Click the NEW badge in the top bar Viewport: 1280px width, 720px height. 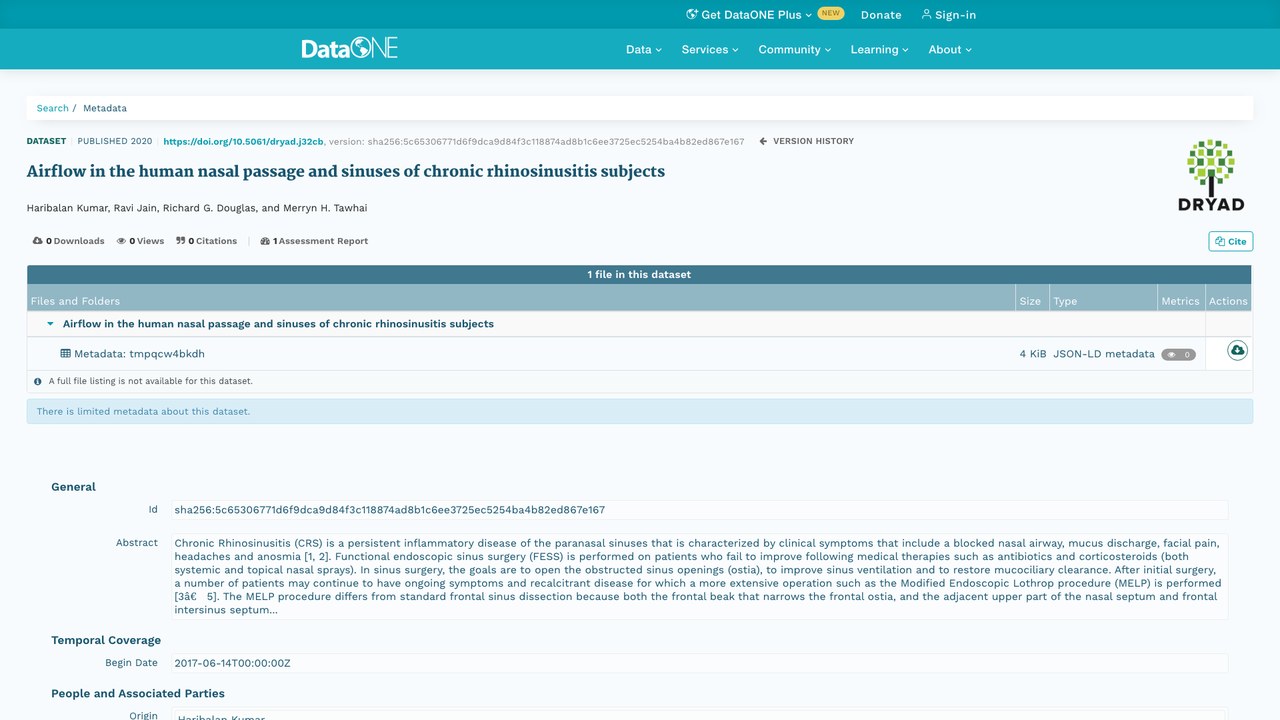(x=831, y=14)
